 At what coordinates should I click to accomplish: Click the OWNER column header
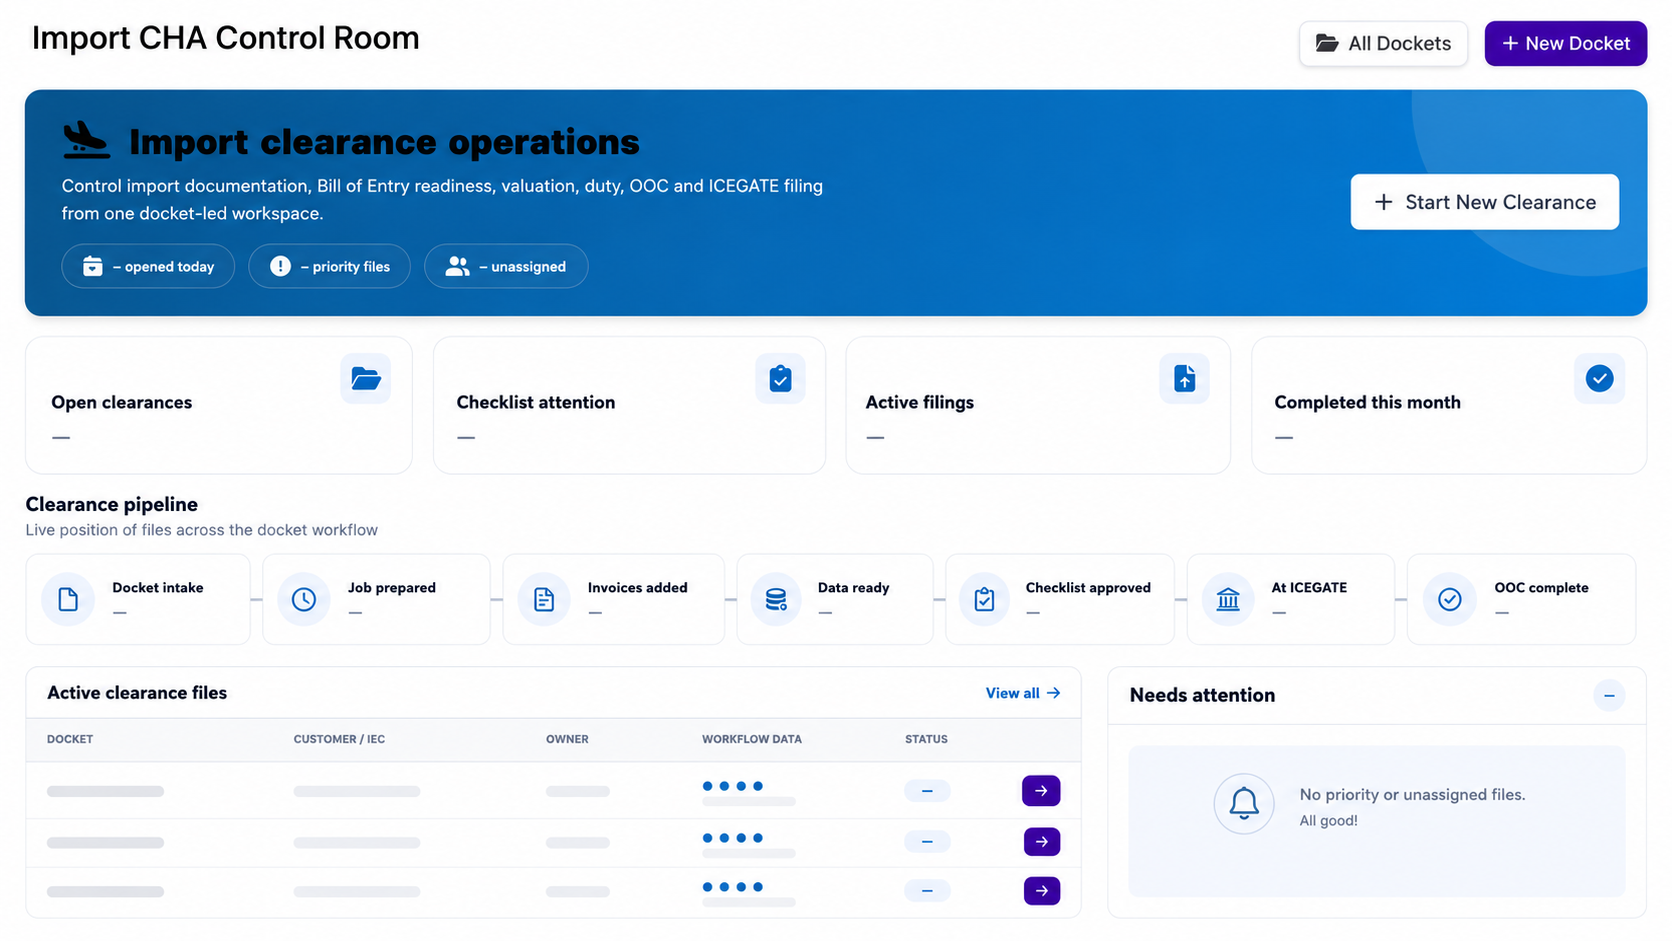(x=567, y=739)
